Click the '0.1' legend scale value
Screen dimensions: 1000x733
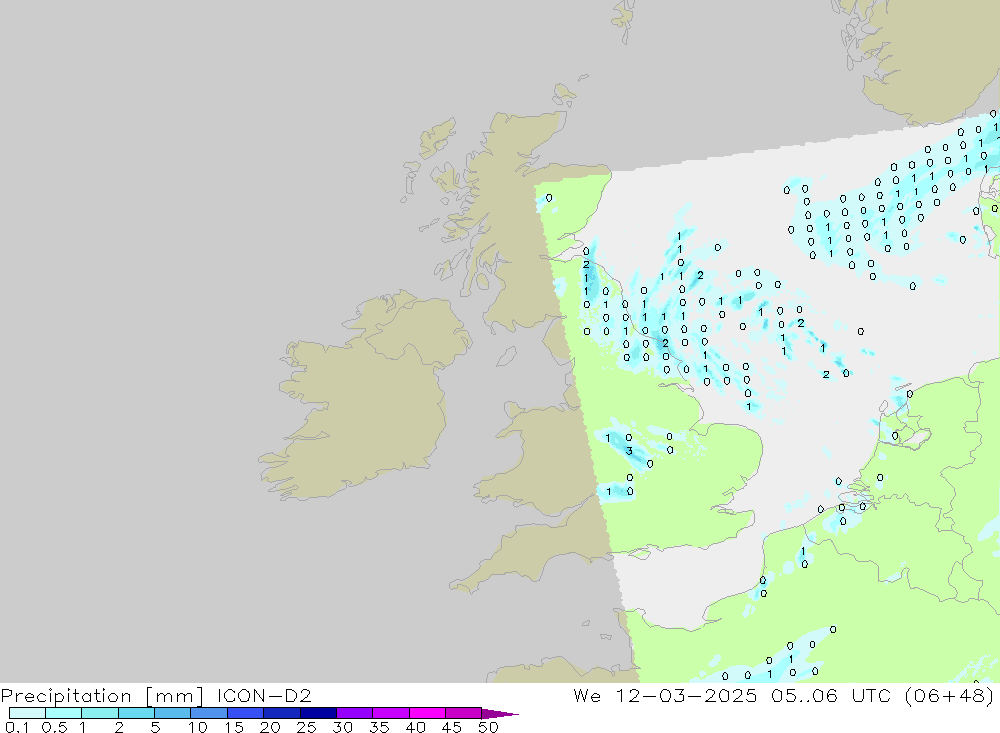coord(17,727)
